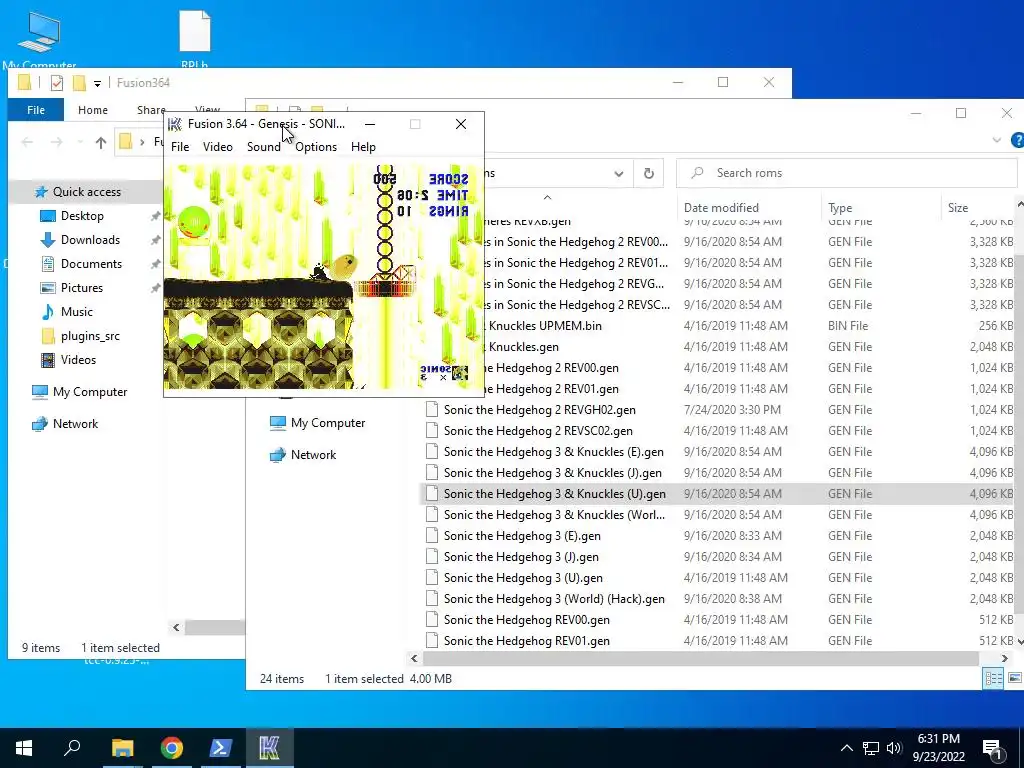The width and height of the screenshot is (1024, 768).
Task: Select Sonic the Hedgehog REV00.gen
Action: point(526,620)
